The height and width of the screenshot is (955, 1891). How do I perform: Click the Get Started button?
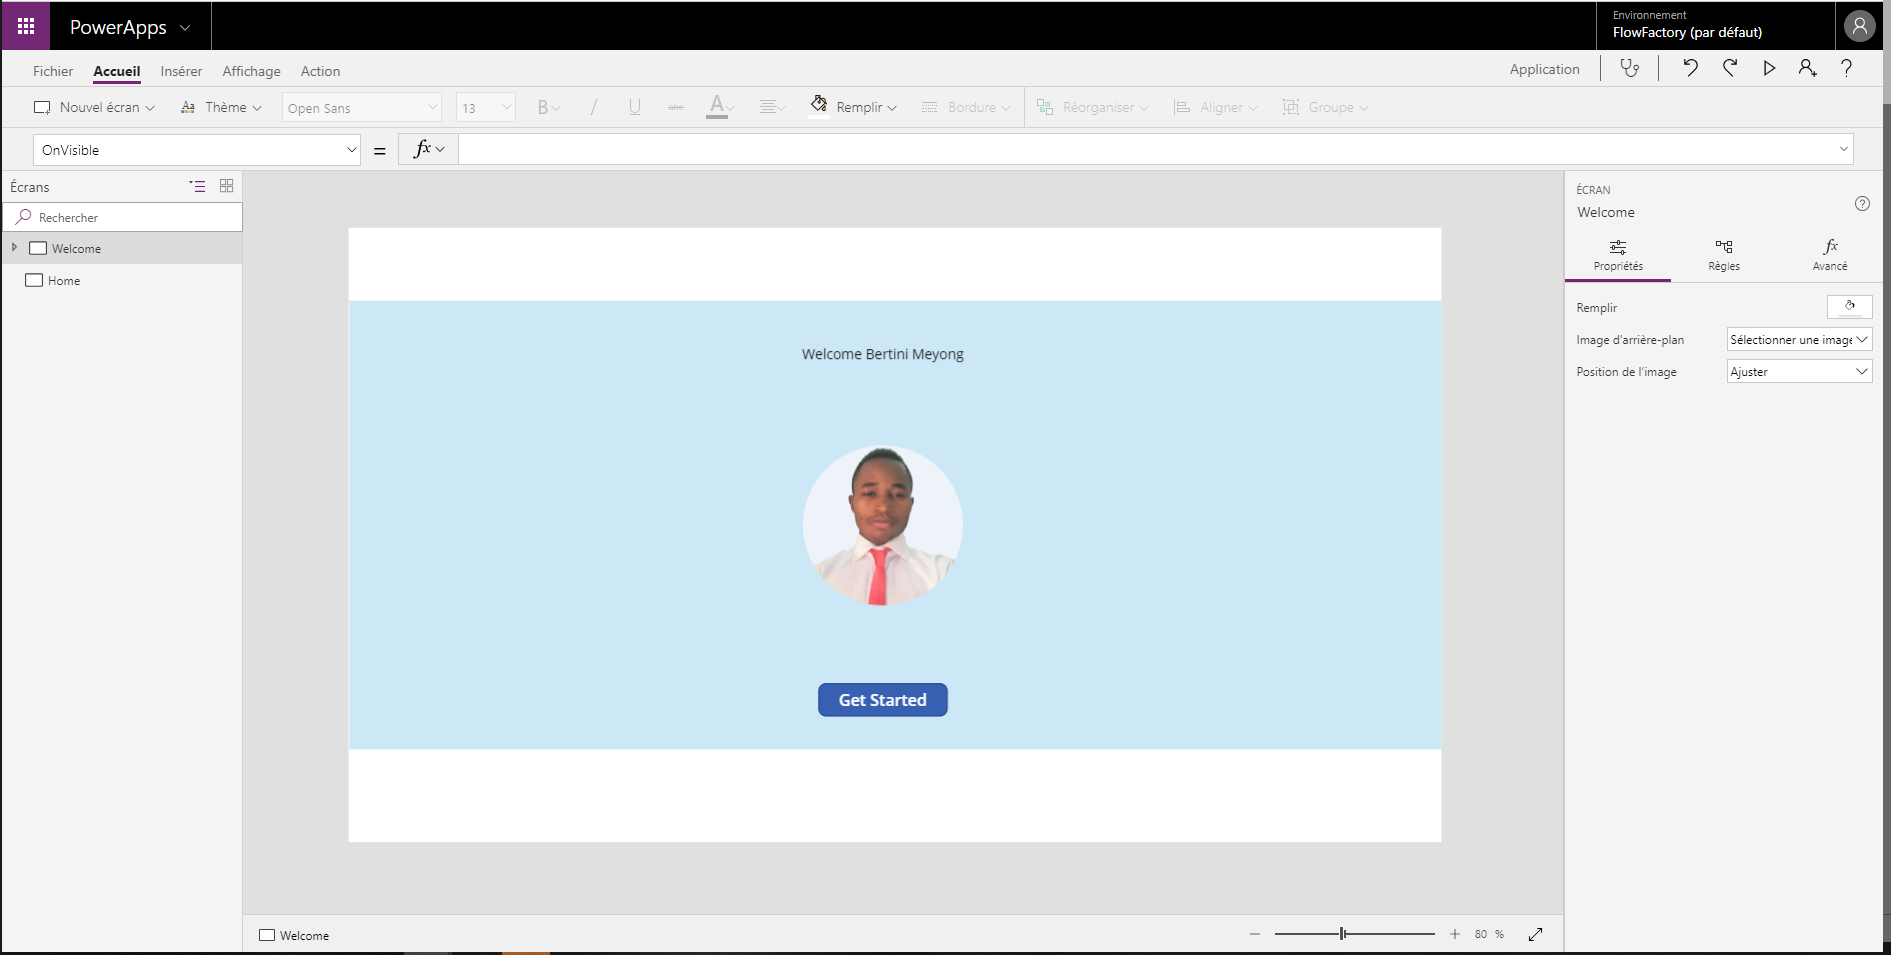coord(882,700)
